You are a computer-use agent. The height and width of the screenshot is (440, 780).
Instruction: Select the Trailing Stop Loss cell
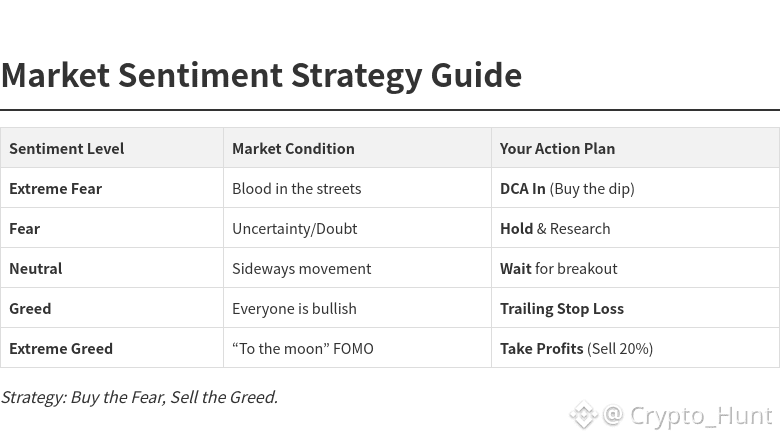coord(561,308)
